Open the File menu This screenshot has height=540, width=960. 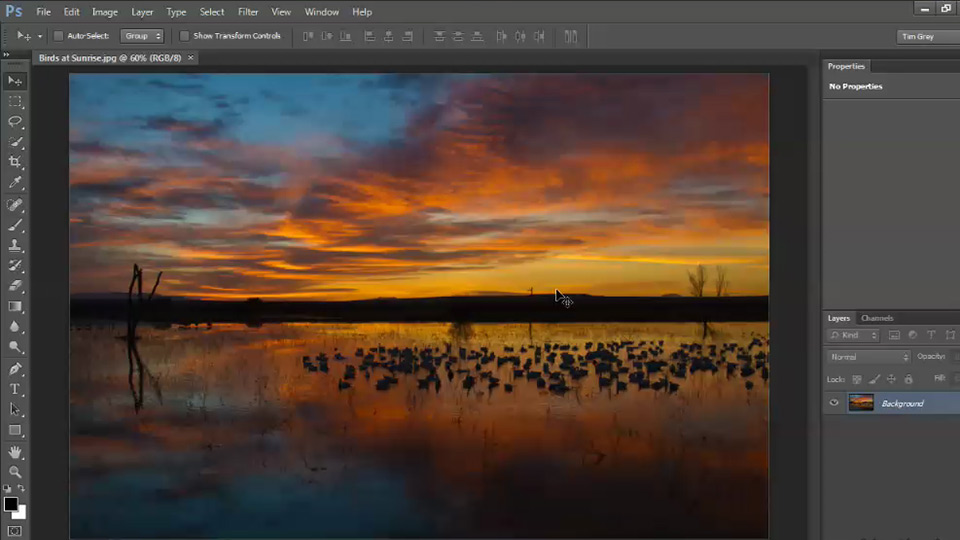pyautogui.click(x=43, y=12)
